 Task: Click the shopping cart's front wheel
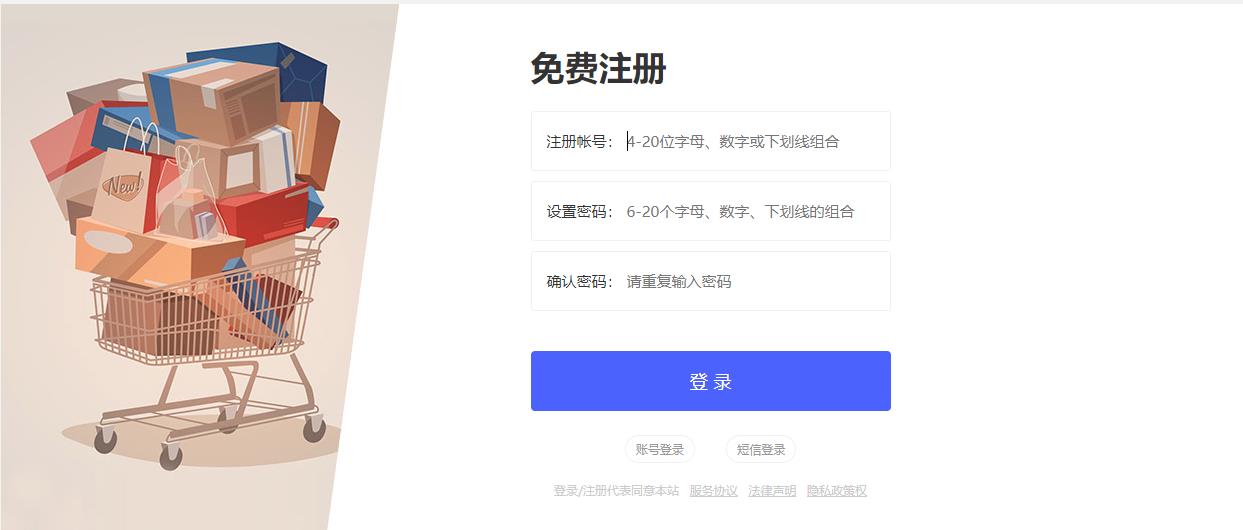(x=171, y=457)
